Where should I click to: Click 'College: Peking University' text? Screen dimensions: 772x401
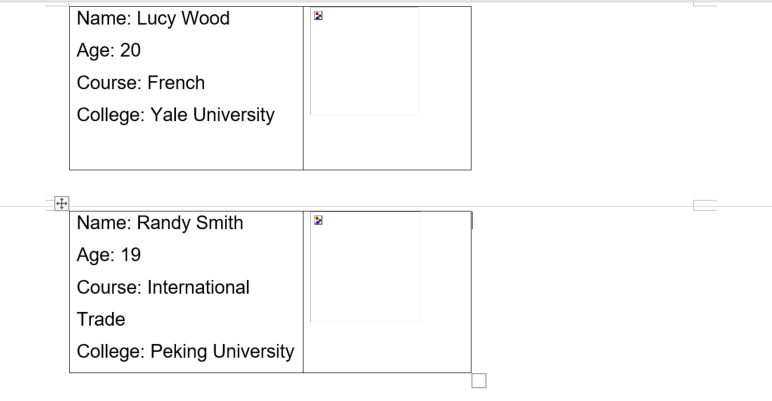click(186, 351)
